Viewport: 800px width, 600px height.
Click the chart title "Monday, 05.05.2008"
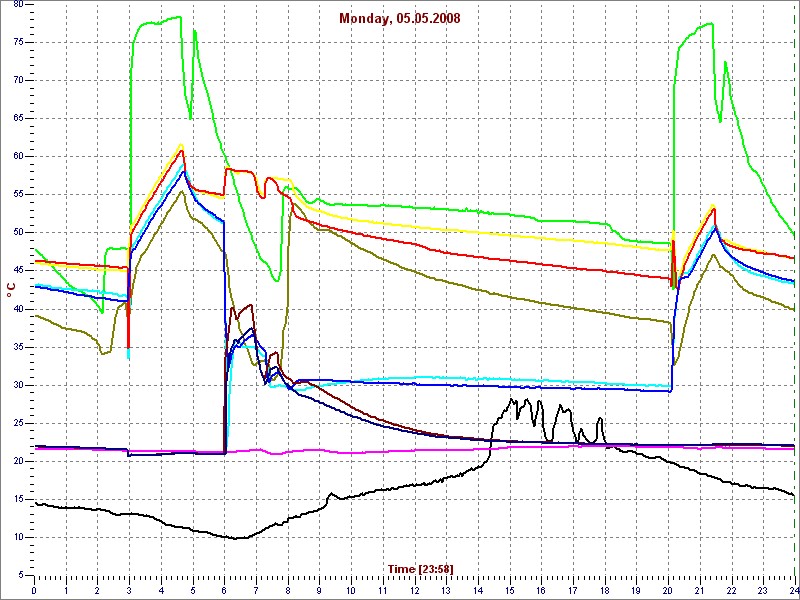point(399,19)
